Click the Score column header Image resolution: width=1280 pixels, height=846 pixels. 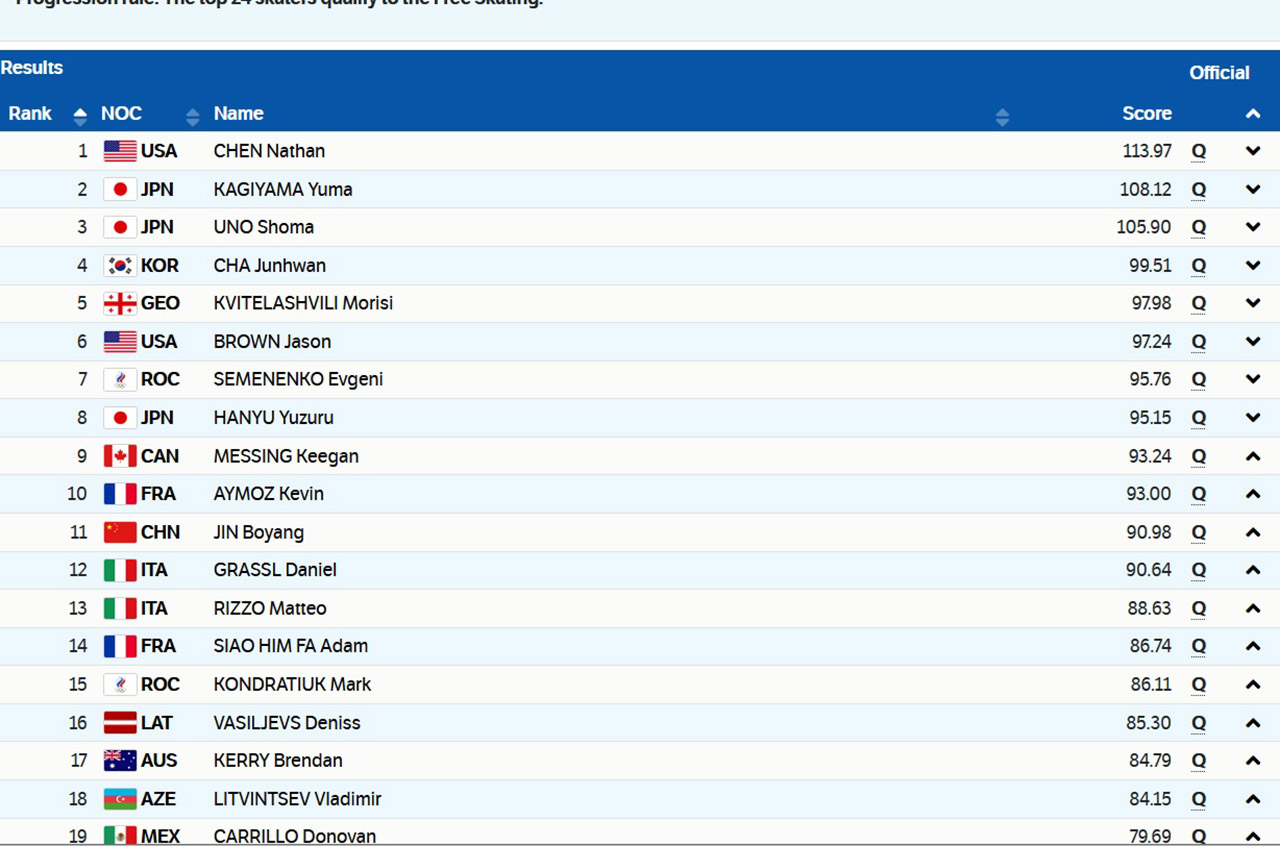pyautogui.click(x=1146, y=114)
